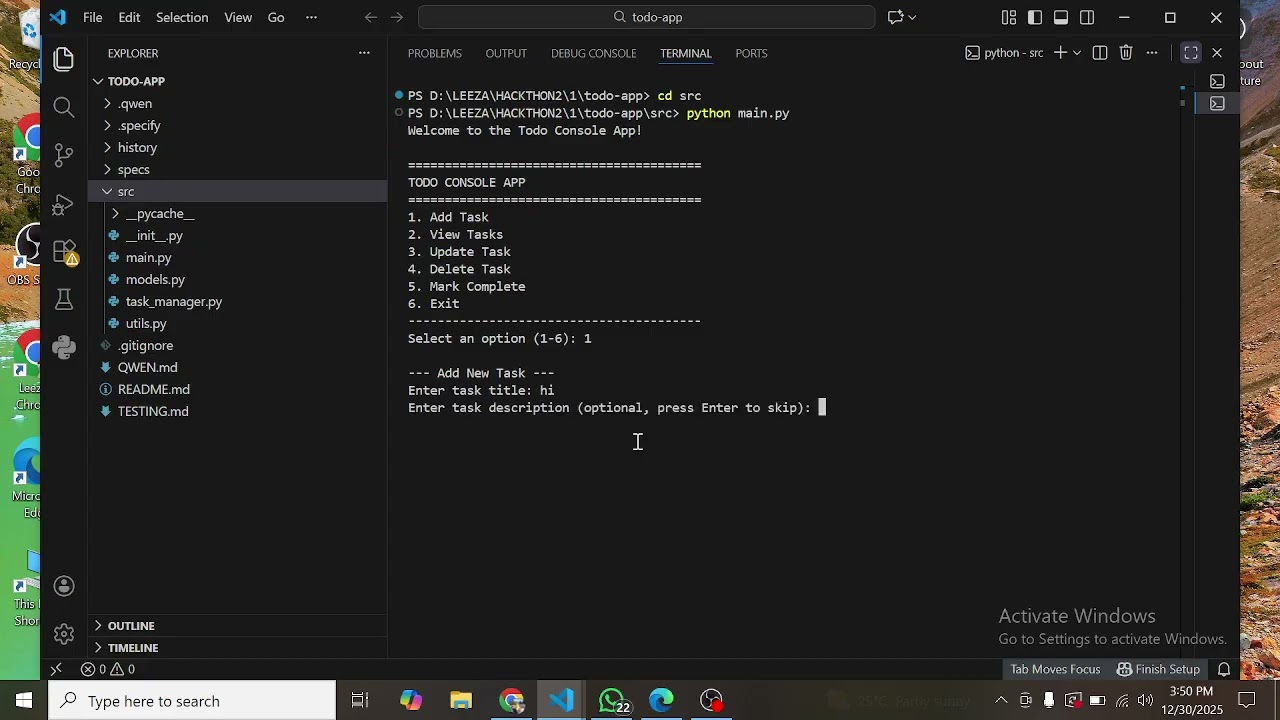Image resolution: width=1280 pixels, height=720 pixels.
Task: Open the terminal panel's more actions ellipsis
Action: (x=1152, y=53)
